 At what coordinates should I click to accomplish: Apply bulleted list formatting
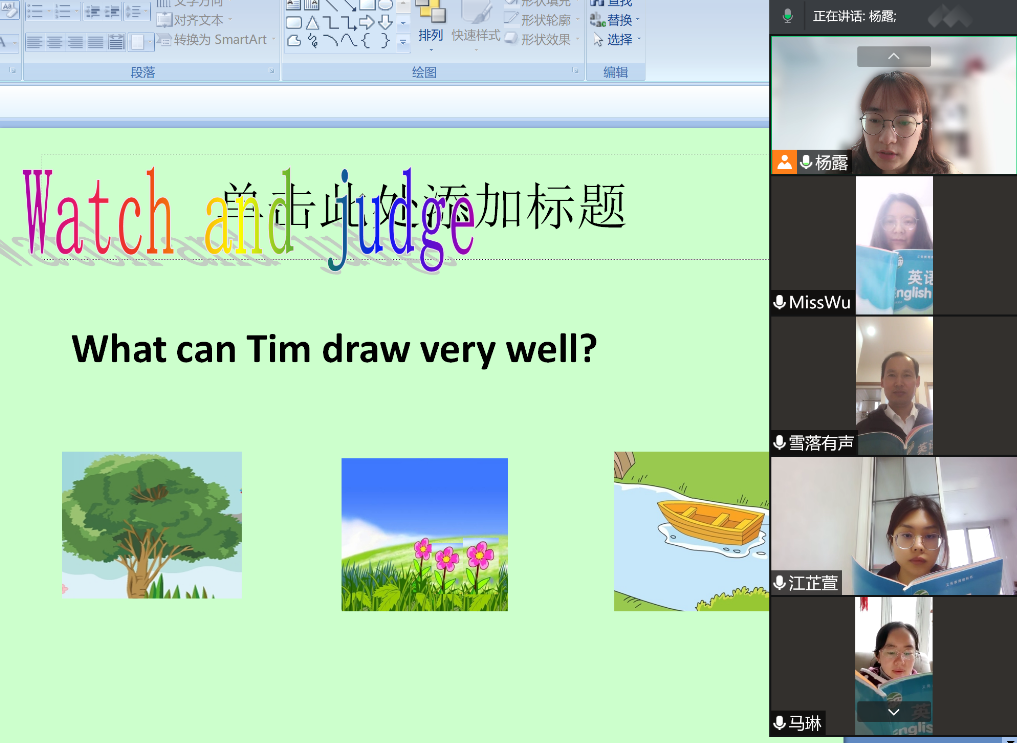tap(35, 11)
